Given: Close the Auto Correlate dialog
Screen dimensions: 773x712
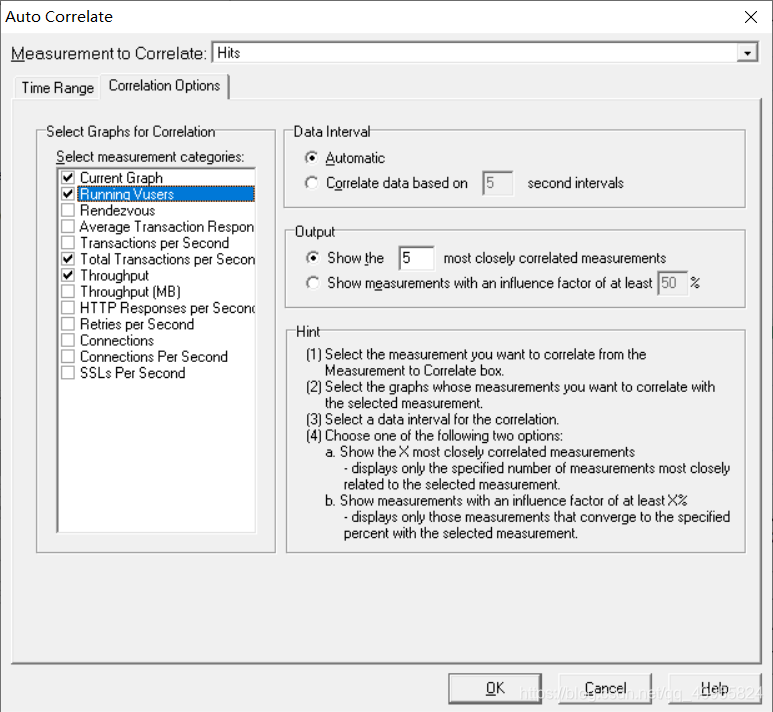Looking at the screenshot, I should (x=751, y=17).
